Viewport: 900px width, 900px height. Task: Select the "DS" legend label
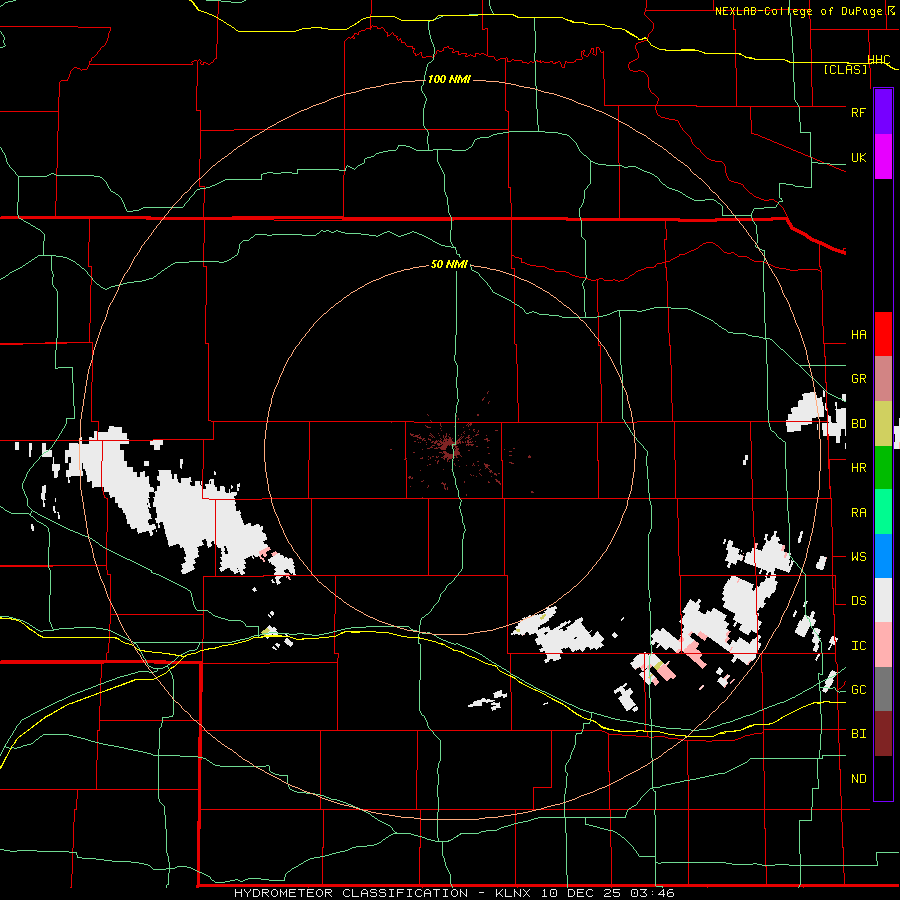(858, 601)
